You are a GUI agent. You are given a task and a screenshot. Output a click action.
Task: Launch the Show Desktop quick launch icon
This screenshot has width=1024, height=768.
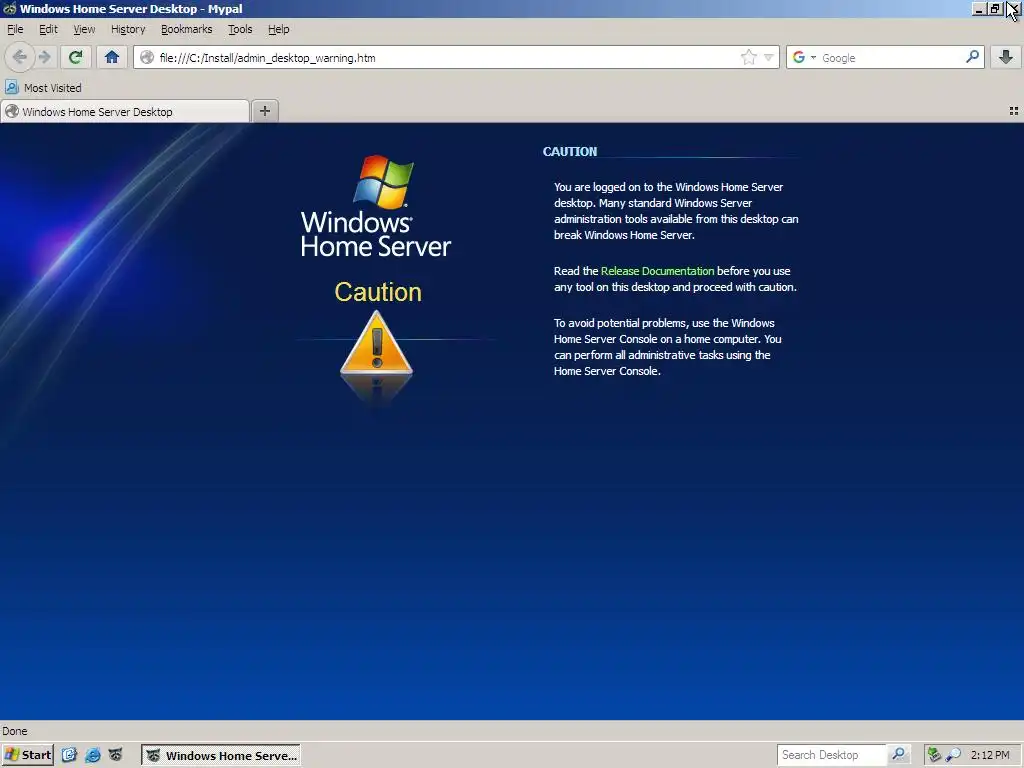click(x=69, y=755)
